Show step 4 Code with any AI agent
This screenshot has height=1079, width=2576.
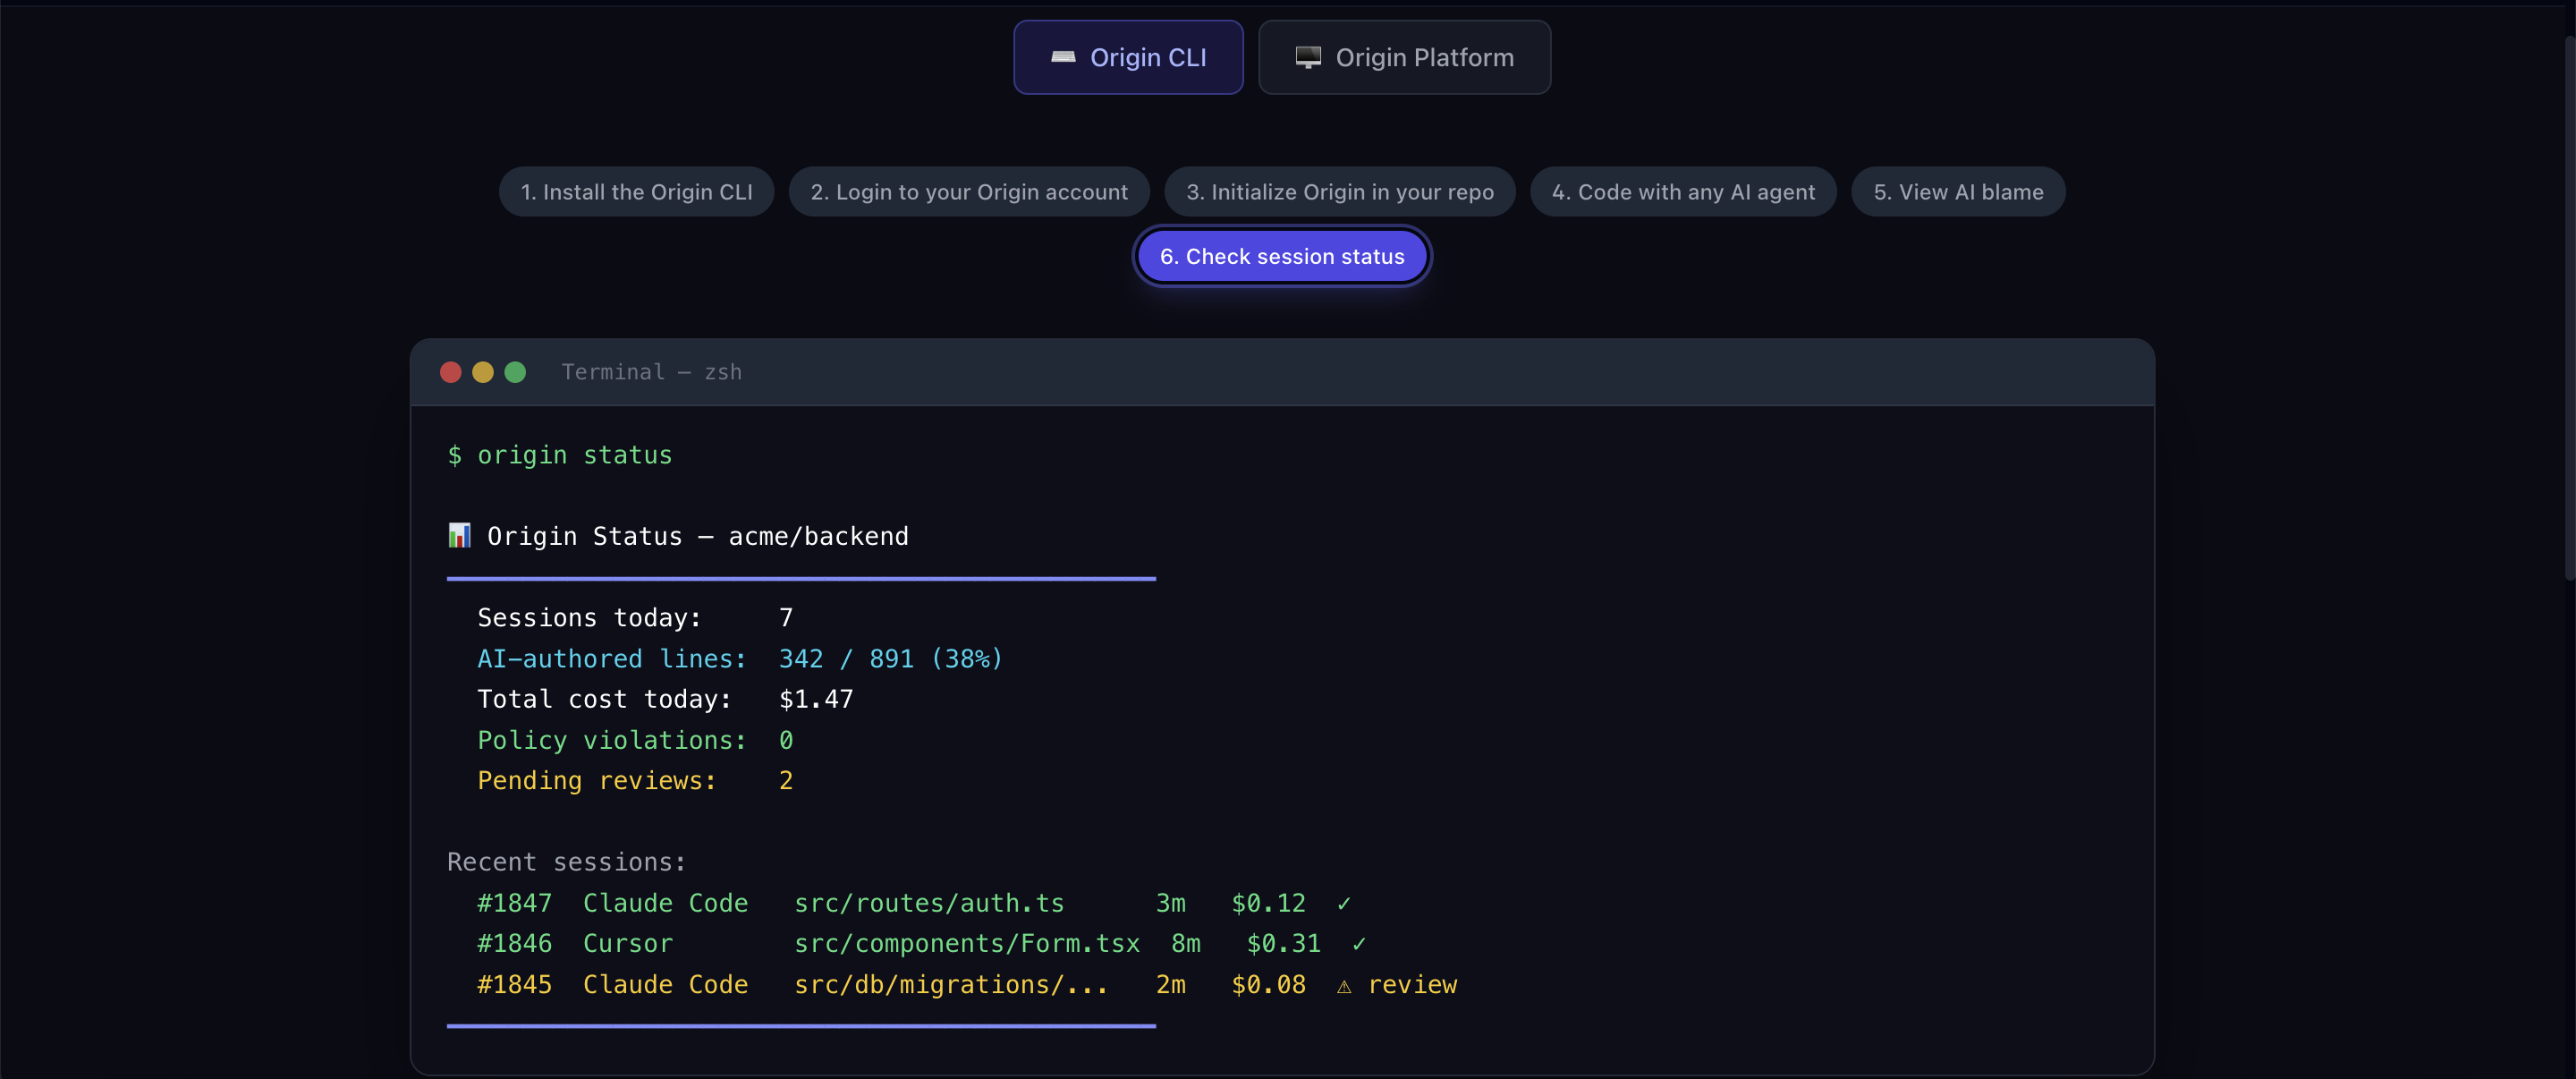point(1682,192)
